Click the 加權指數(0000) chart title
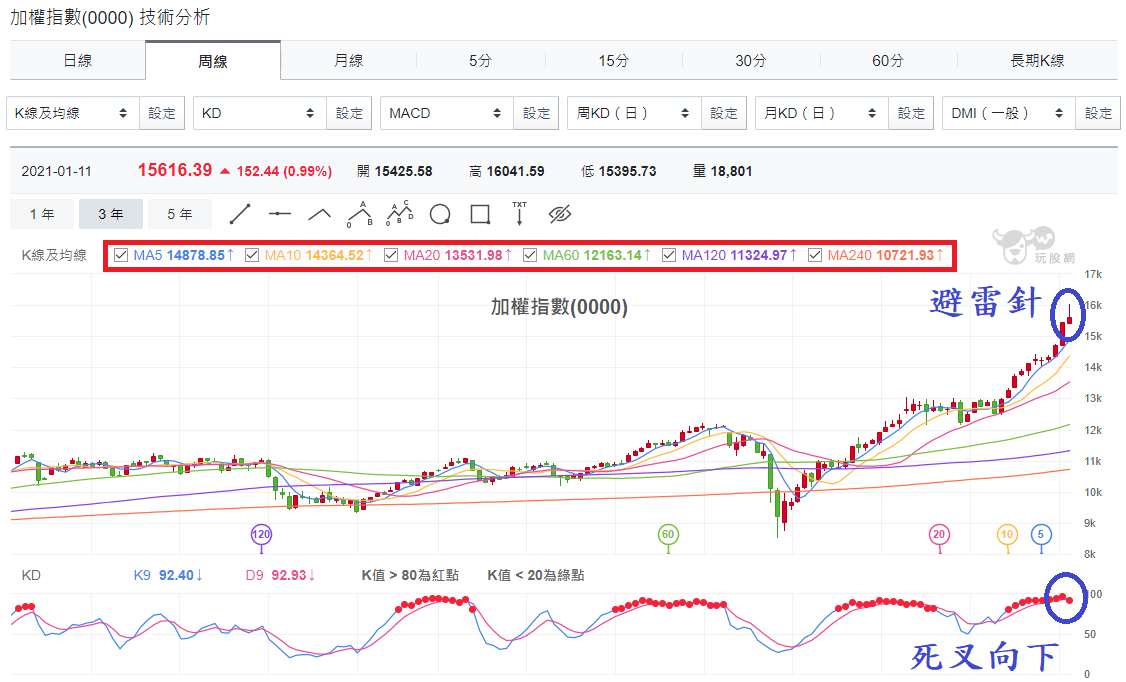Screen dimensions: 1126x682 559,307
